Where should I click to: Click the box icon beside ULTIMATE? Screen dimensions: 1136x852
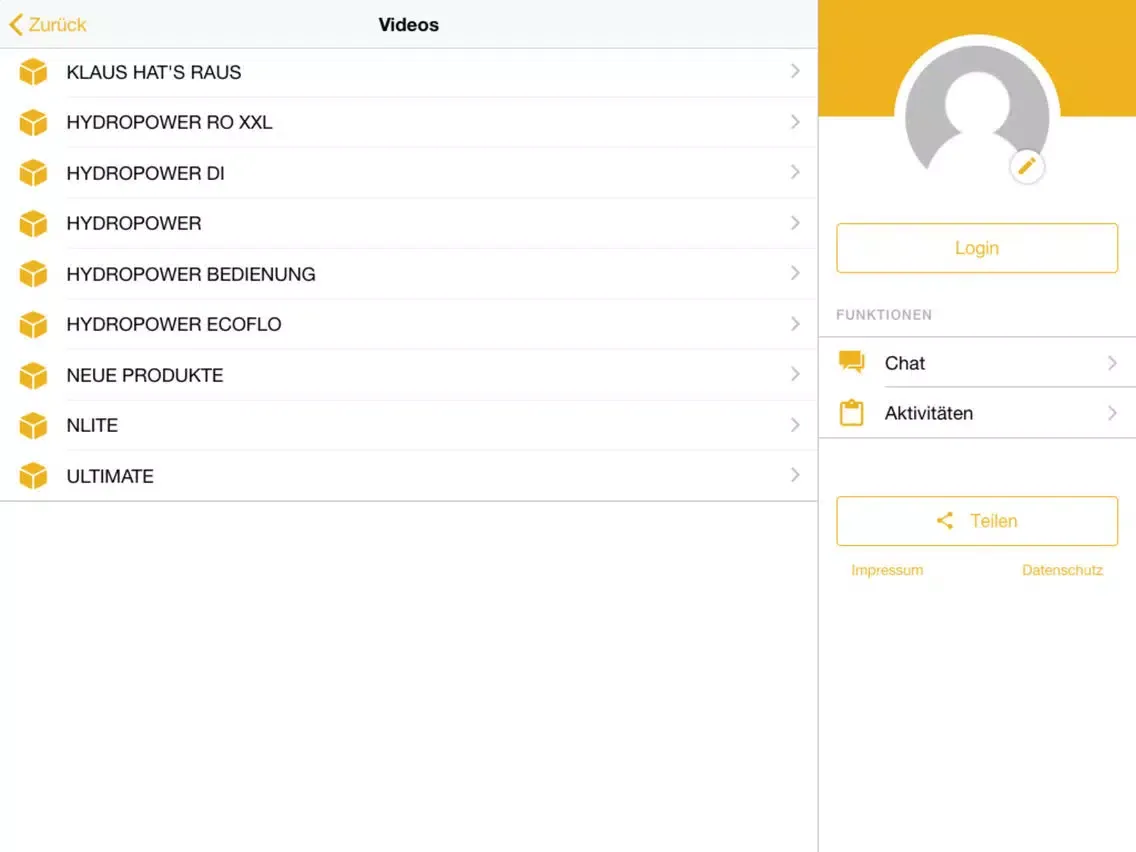(x=33, y=476)
